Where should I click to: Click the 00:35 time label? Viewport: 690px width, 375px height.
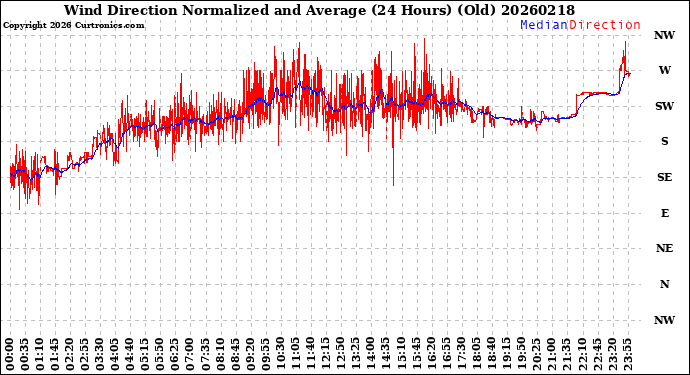point(25,355)
